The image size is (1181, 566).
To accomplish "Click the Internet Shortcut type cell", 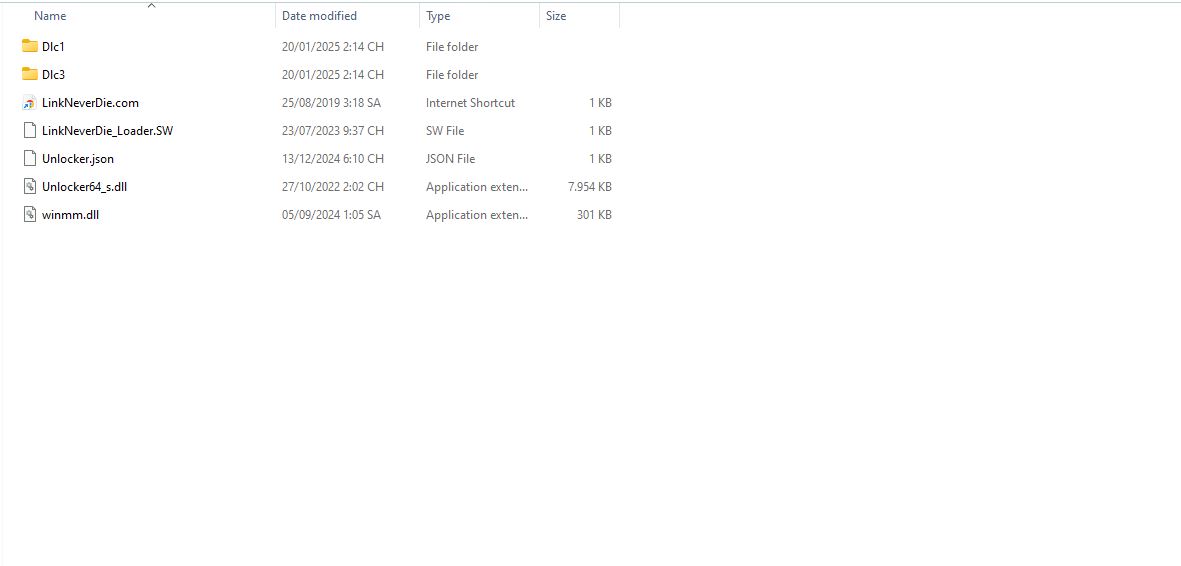I will click(471, 102).
